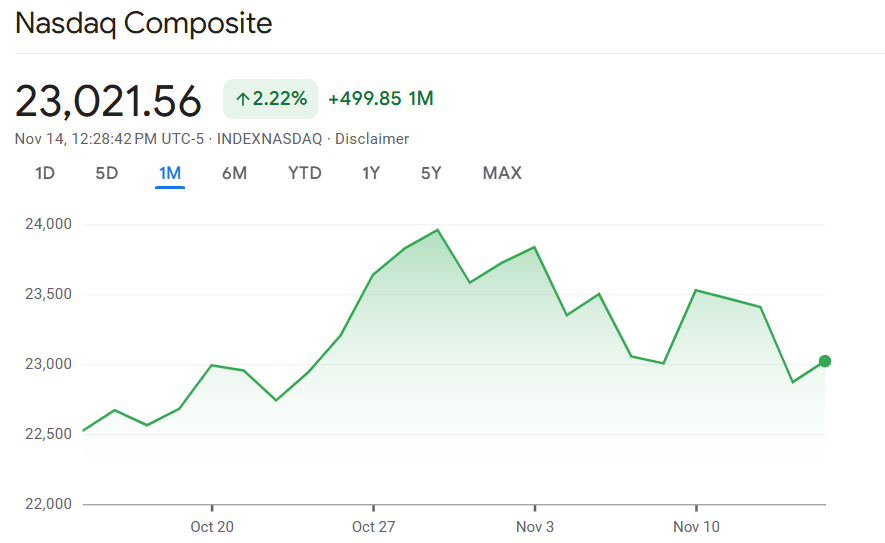Switch to the 5D range tab

click(107, 173)
